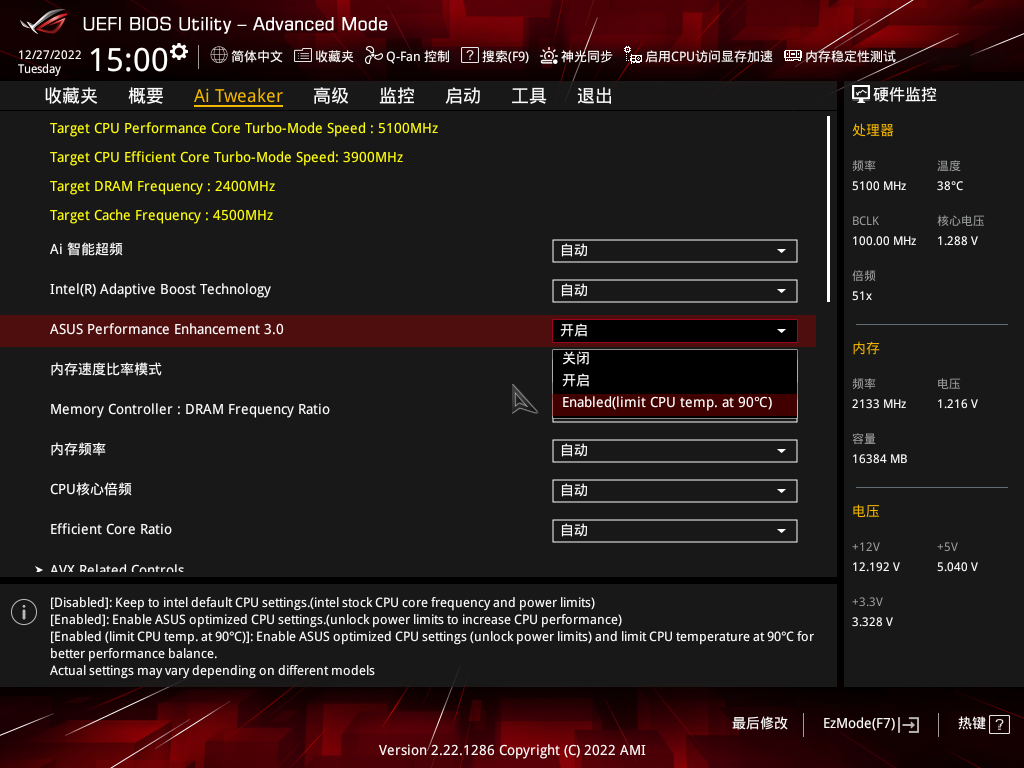Open the 收藏夹 favorites shortcut icon

tap(325, 56)
